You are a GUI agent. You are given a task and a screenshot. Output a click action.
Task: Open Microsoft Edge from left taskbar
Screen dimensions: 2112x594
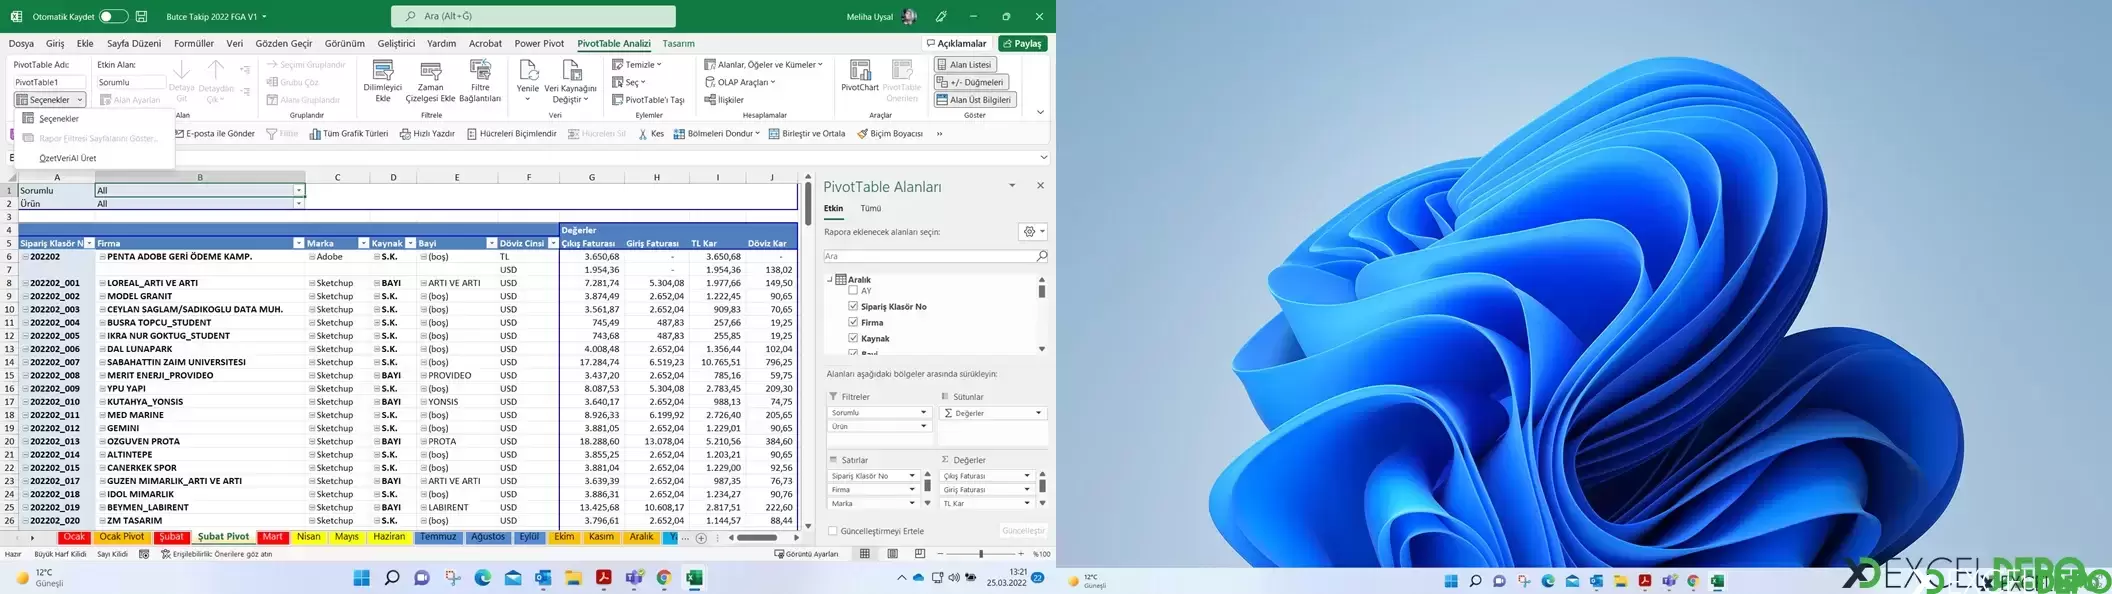(x=482, y=578)
